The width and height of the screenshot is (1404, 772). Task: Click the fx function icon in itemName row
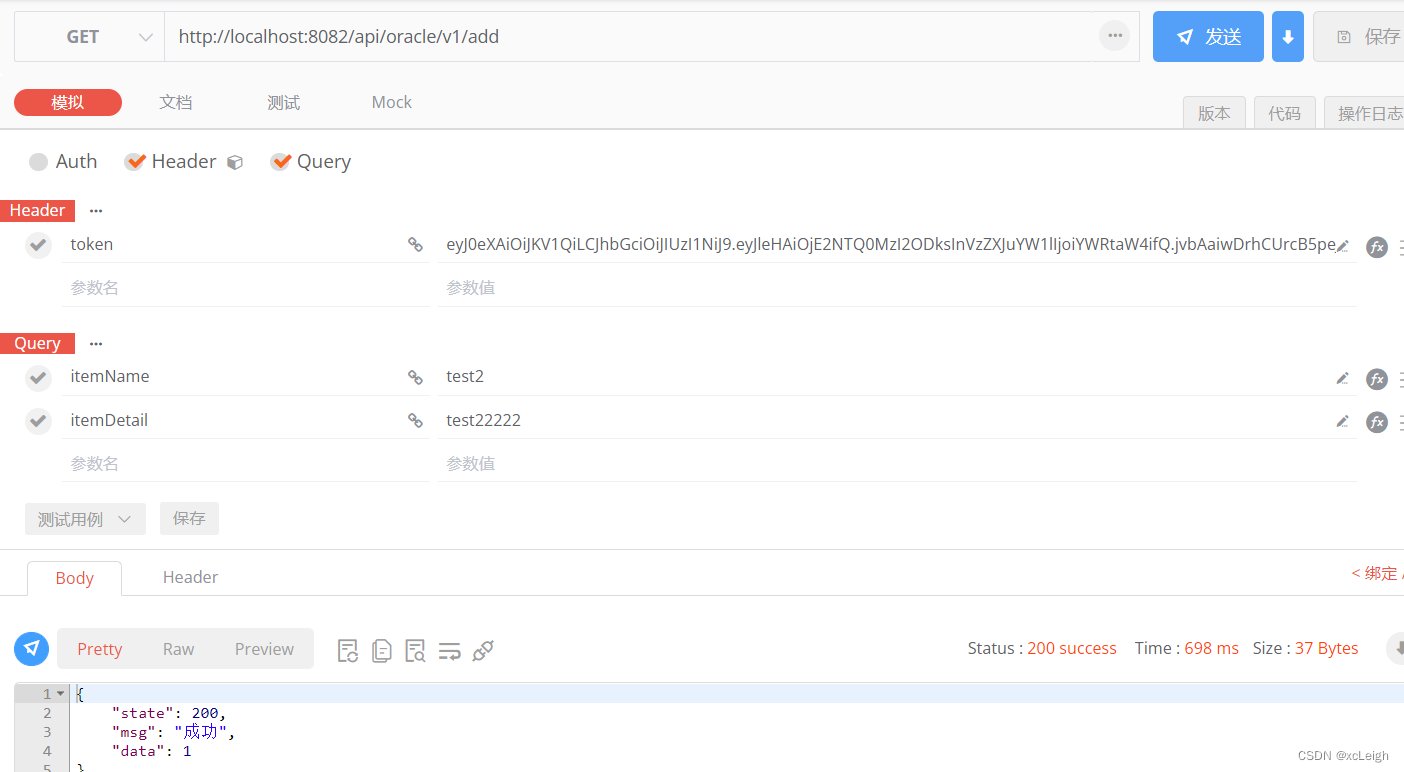(x=1377, y=379)
